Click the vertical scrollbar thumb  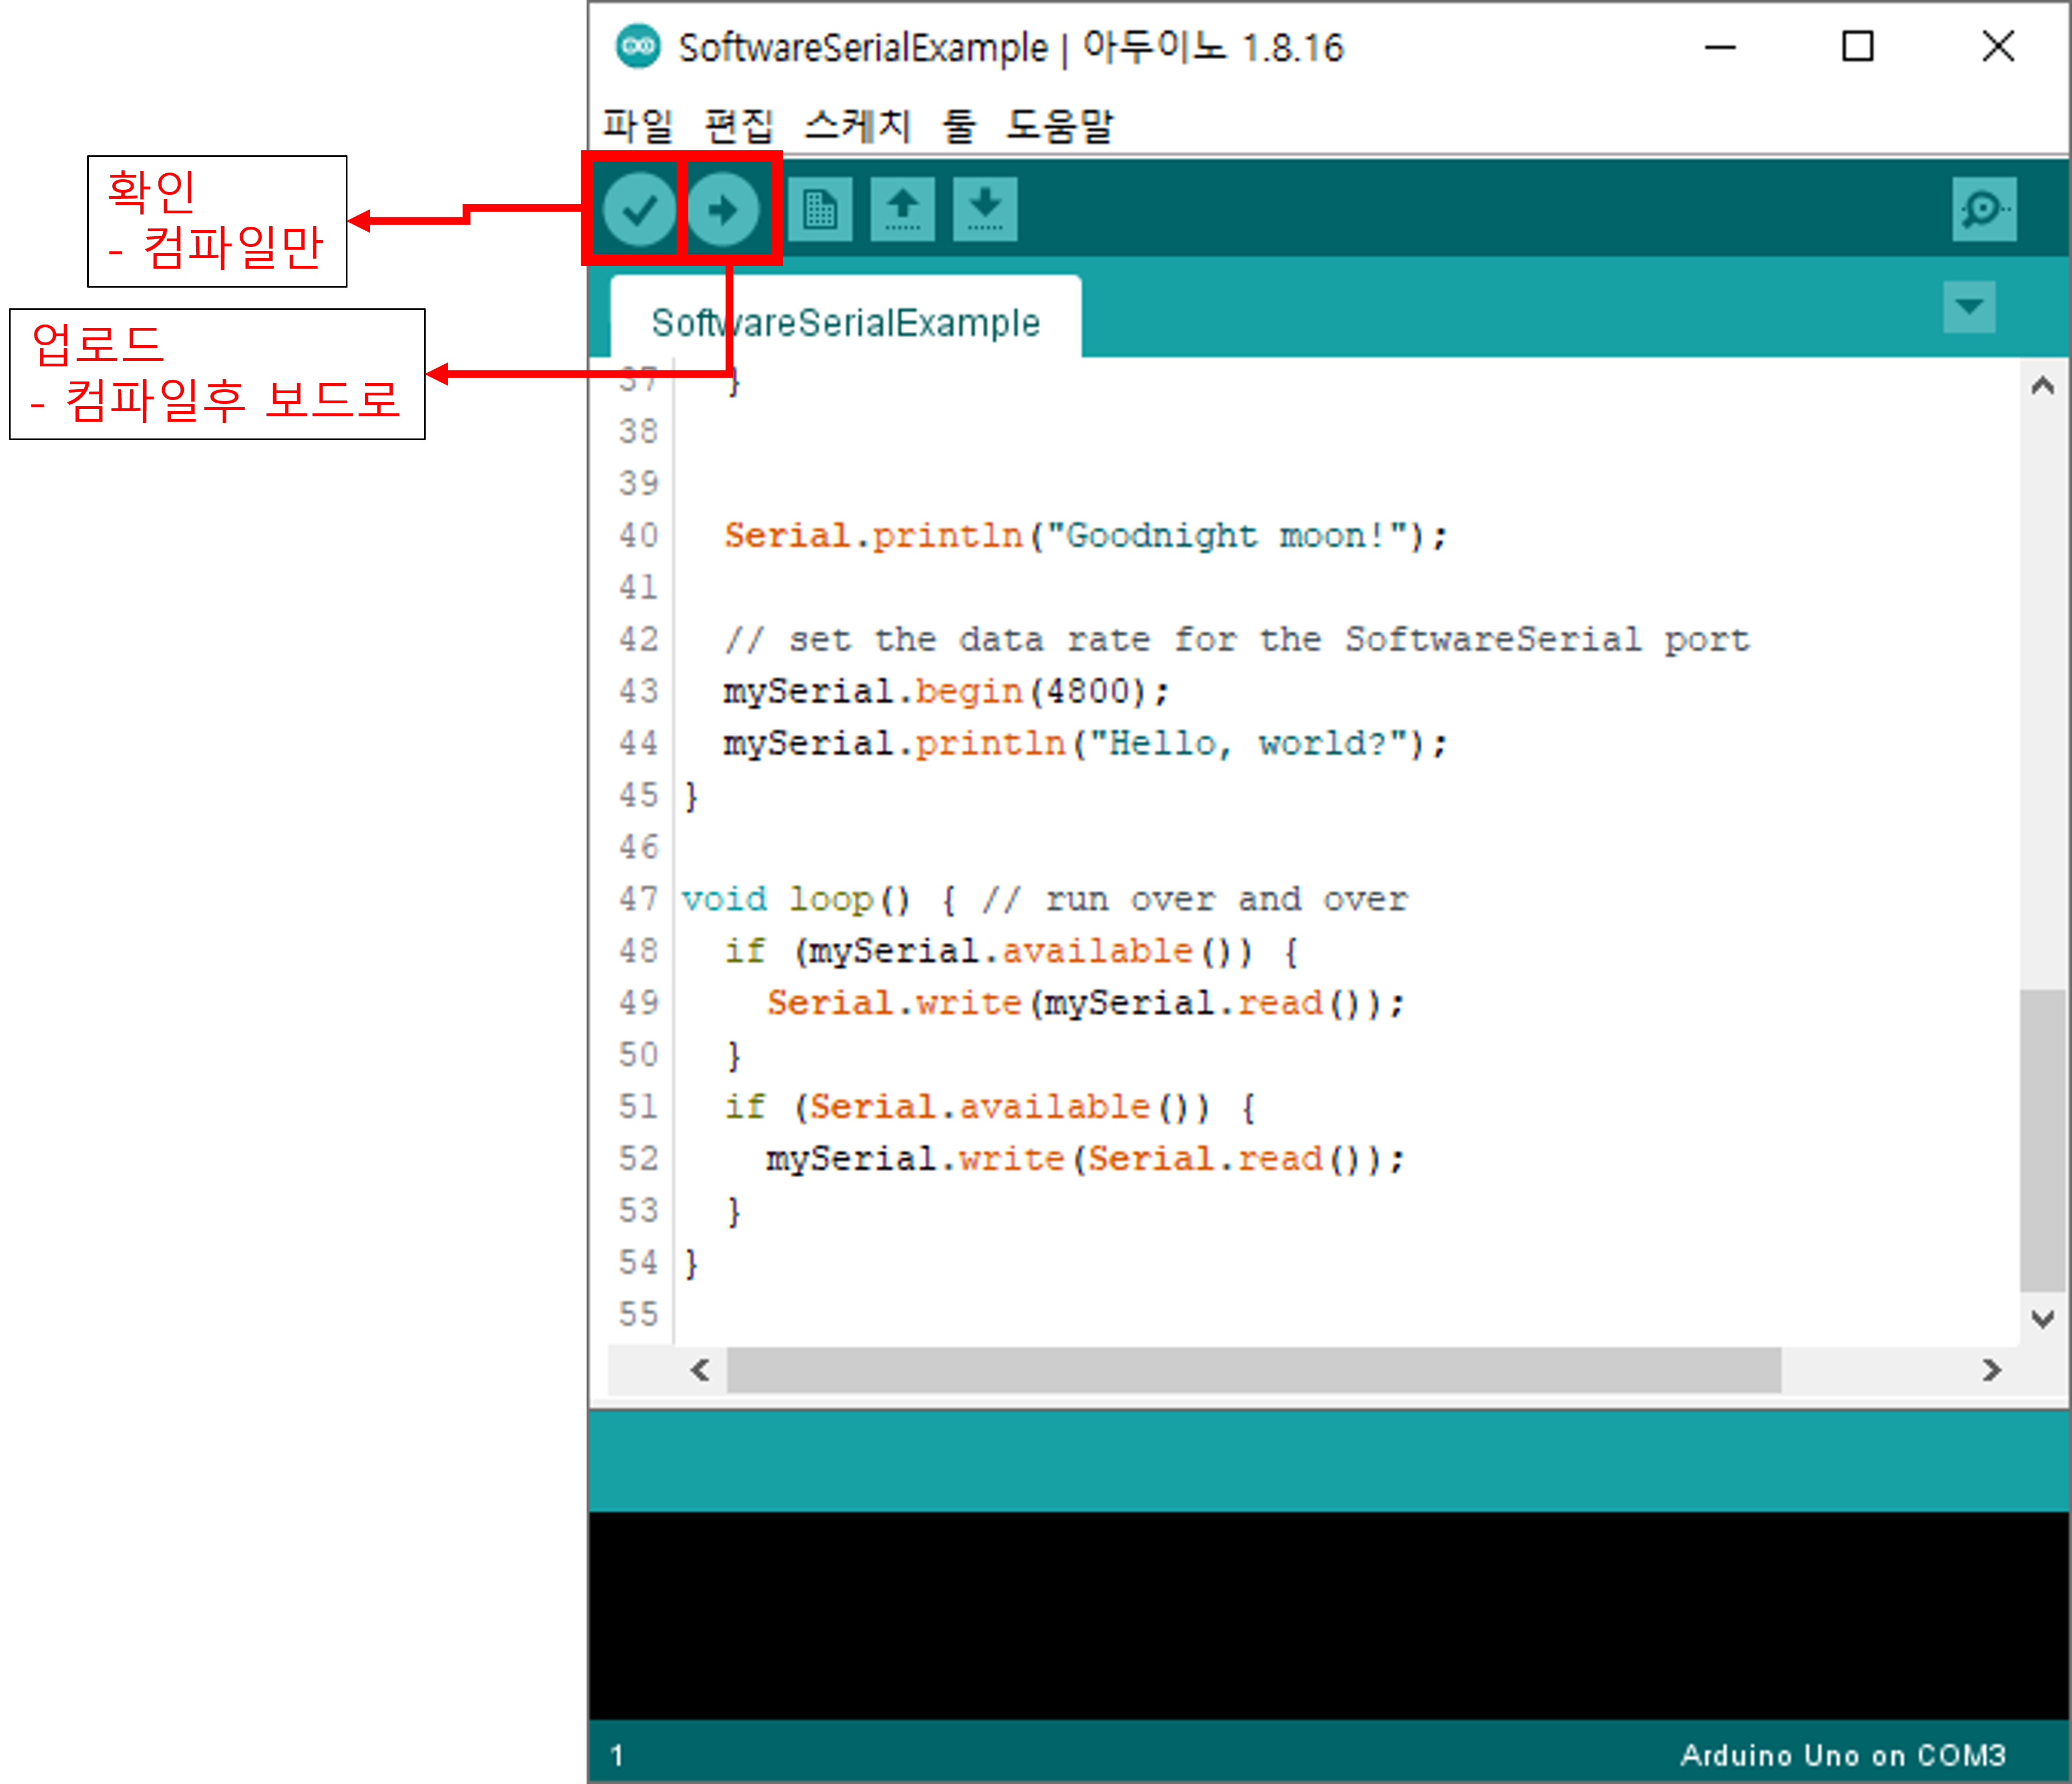click(2042, 1140)
